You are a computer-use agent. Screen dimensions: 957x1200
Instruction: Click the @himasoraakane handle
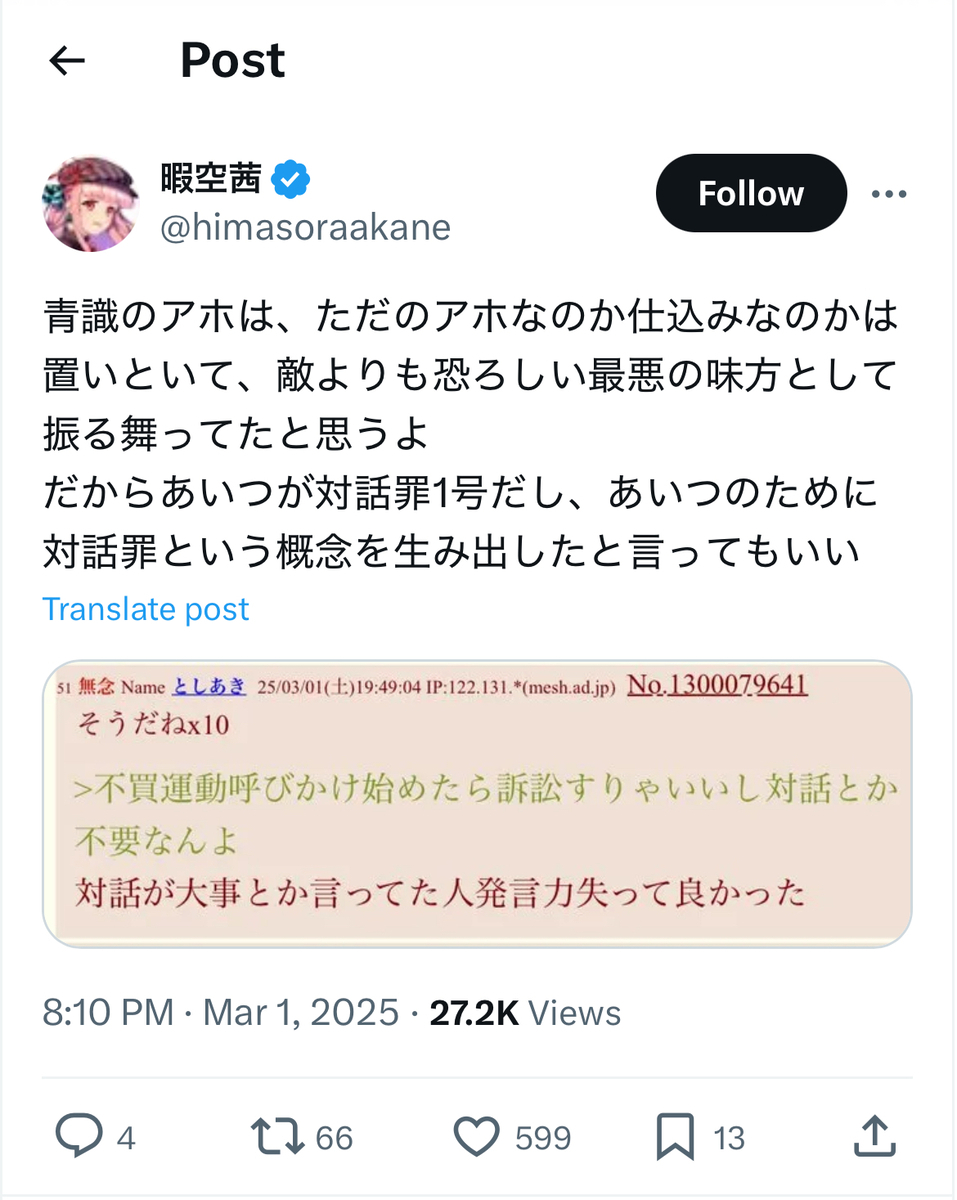(305, 228)
